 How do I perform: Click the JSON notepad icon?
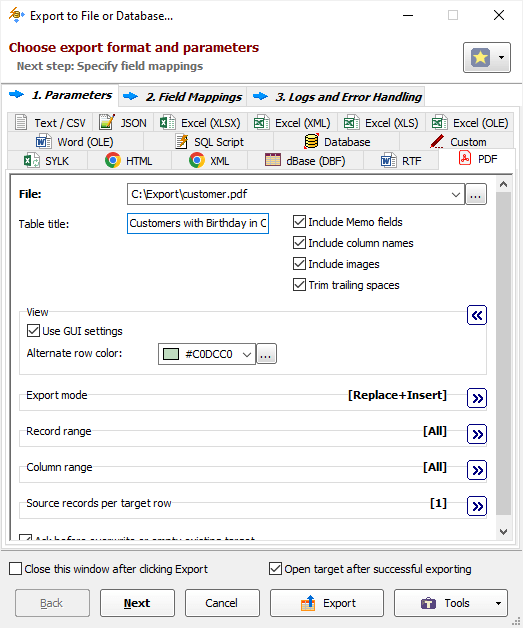[107, 122]
